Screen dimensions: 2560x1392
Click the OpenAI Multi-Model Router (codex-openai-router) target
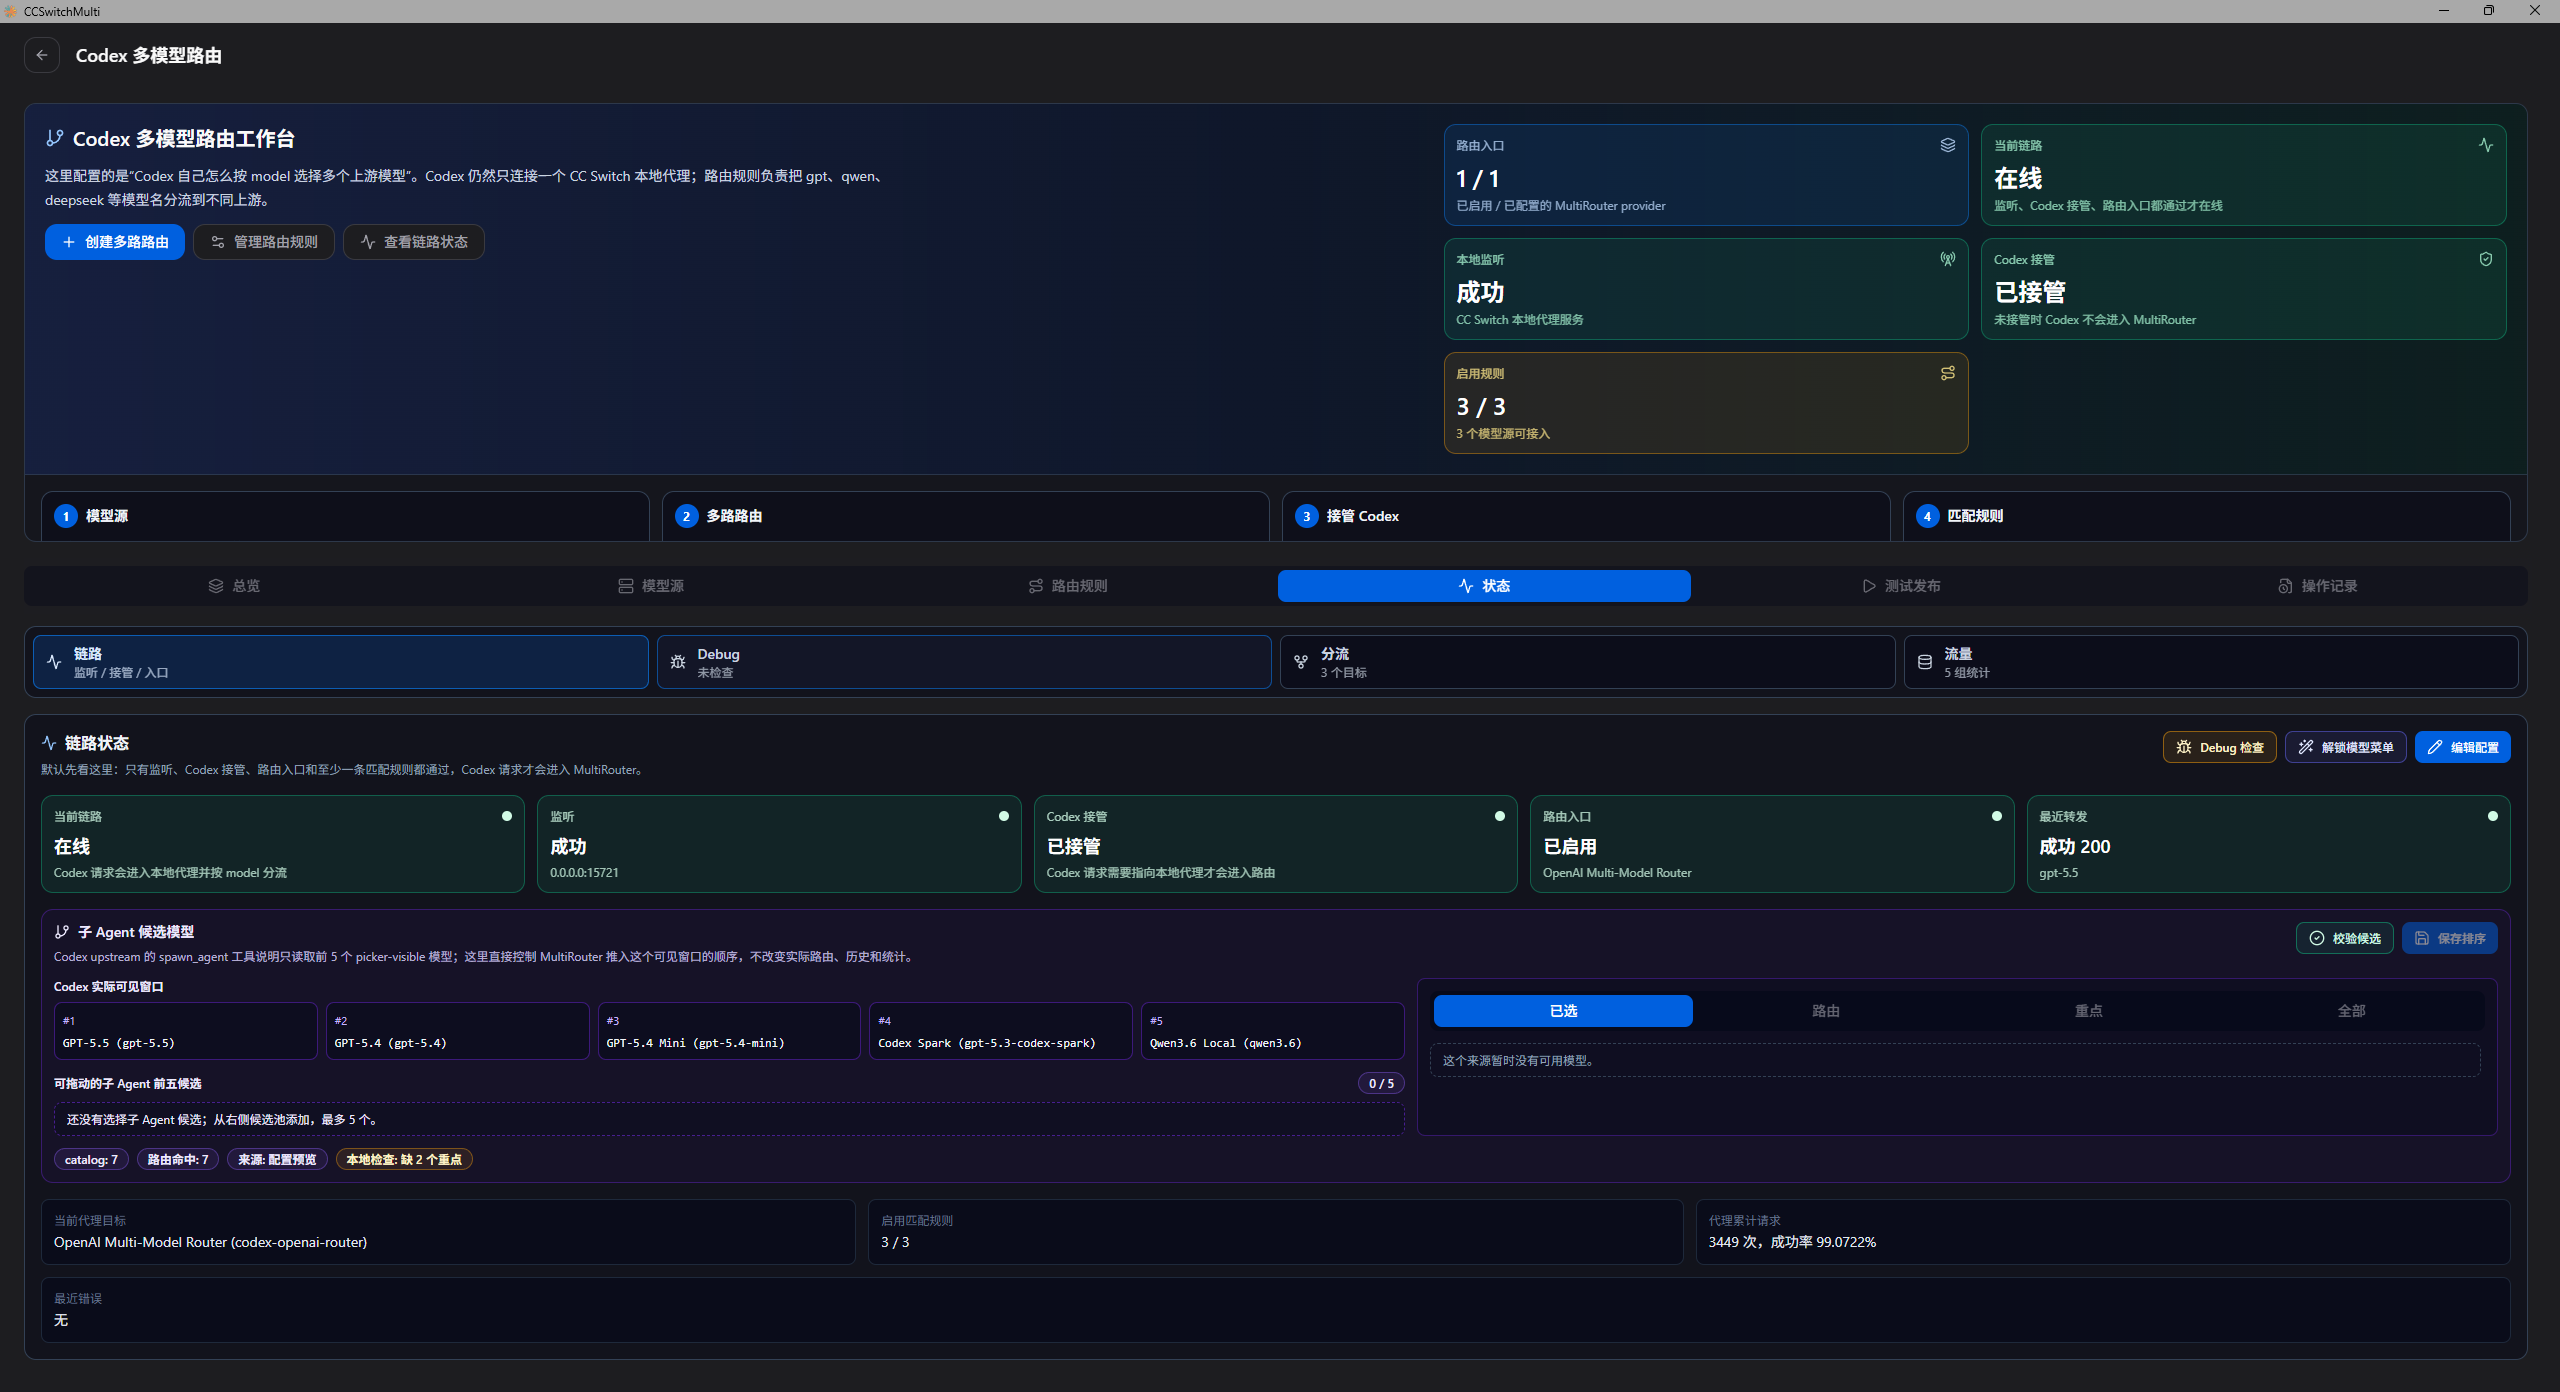click(210, 1242)
